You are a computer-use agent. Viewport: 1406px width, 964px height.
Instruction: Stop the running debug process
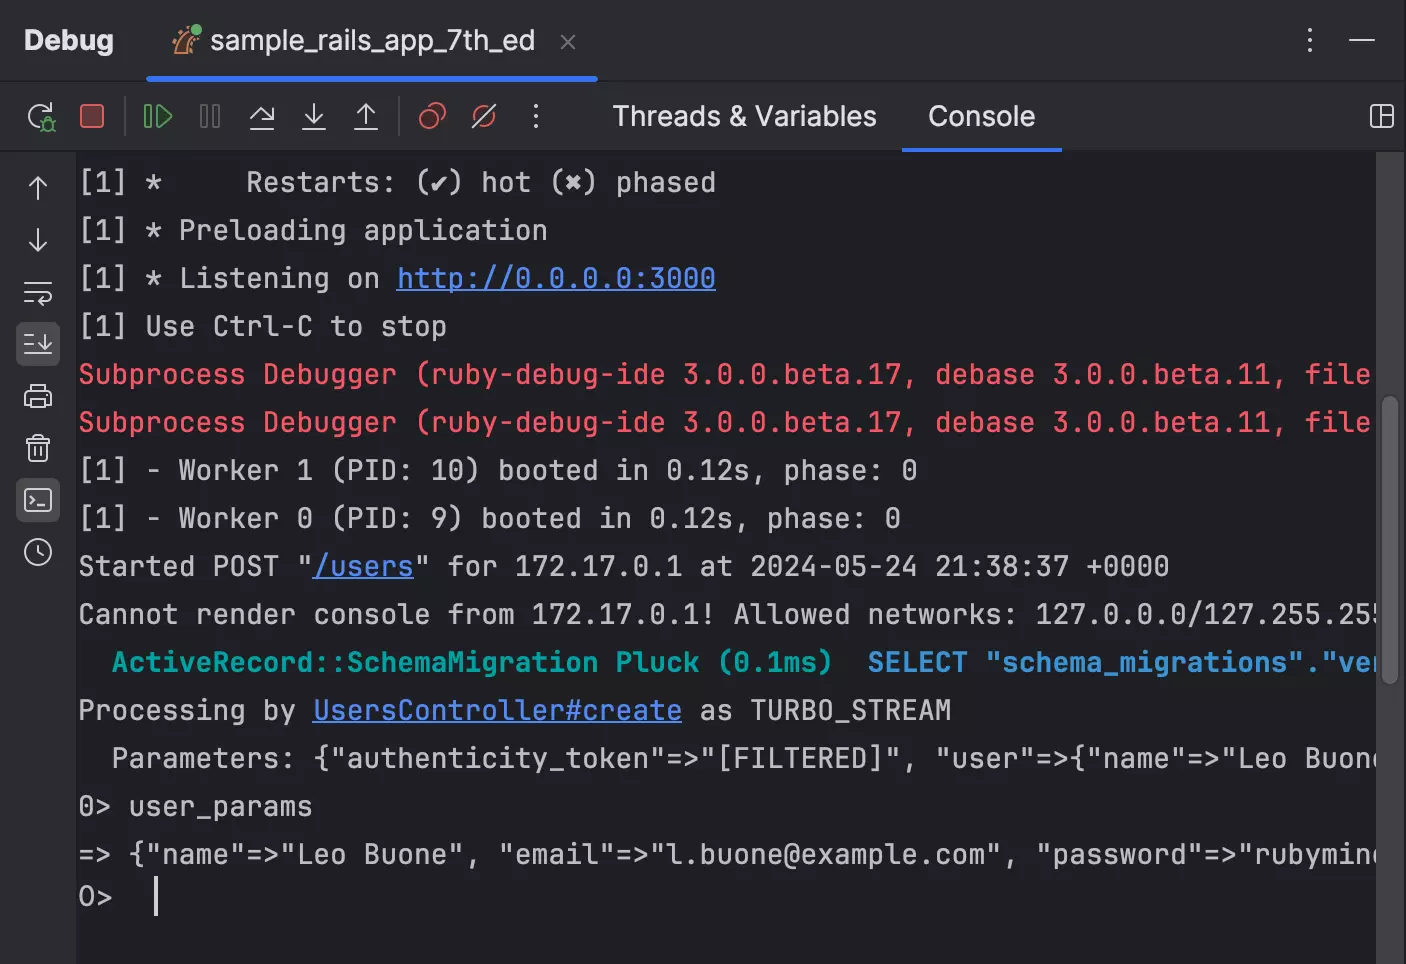(92, 117)
